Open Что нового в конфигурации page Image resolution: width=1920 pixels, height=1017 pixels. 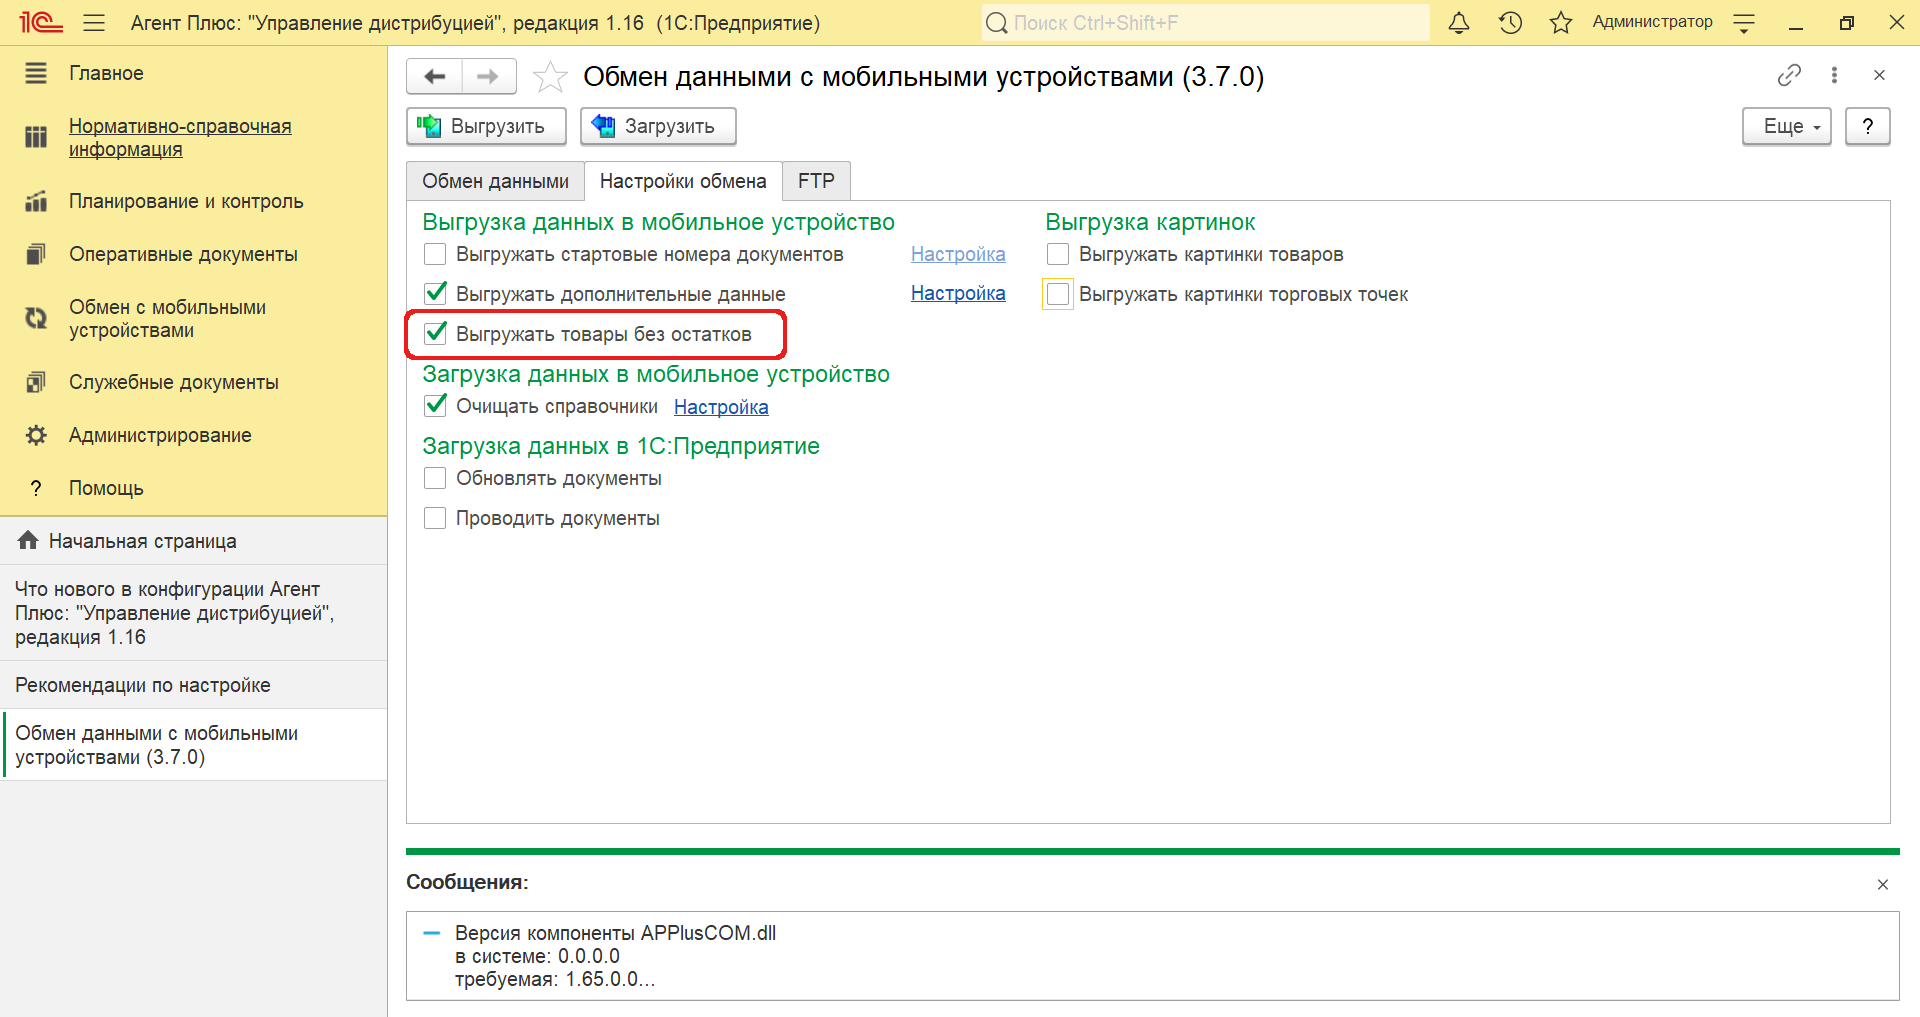click(x=193, y=613)
